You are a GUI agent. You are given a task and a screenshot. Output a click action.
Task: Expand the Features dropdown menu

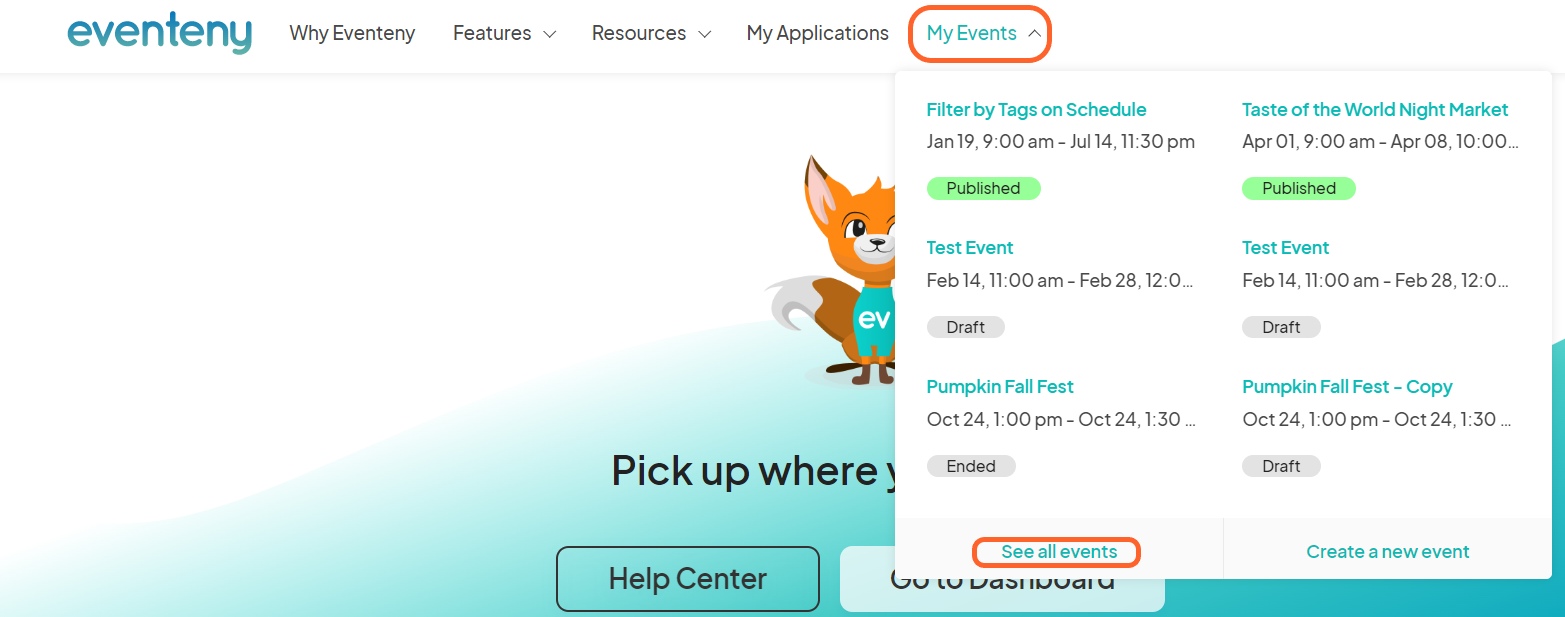pos(503,34)
